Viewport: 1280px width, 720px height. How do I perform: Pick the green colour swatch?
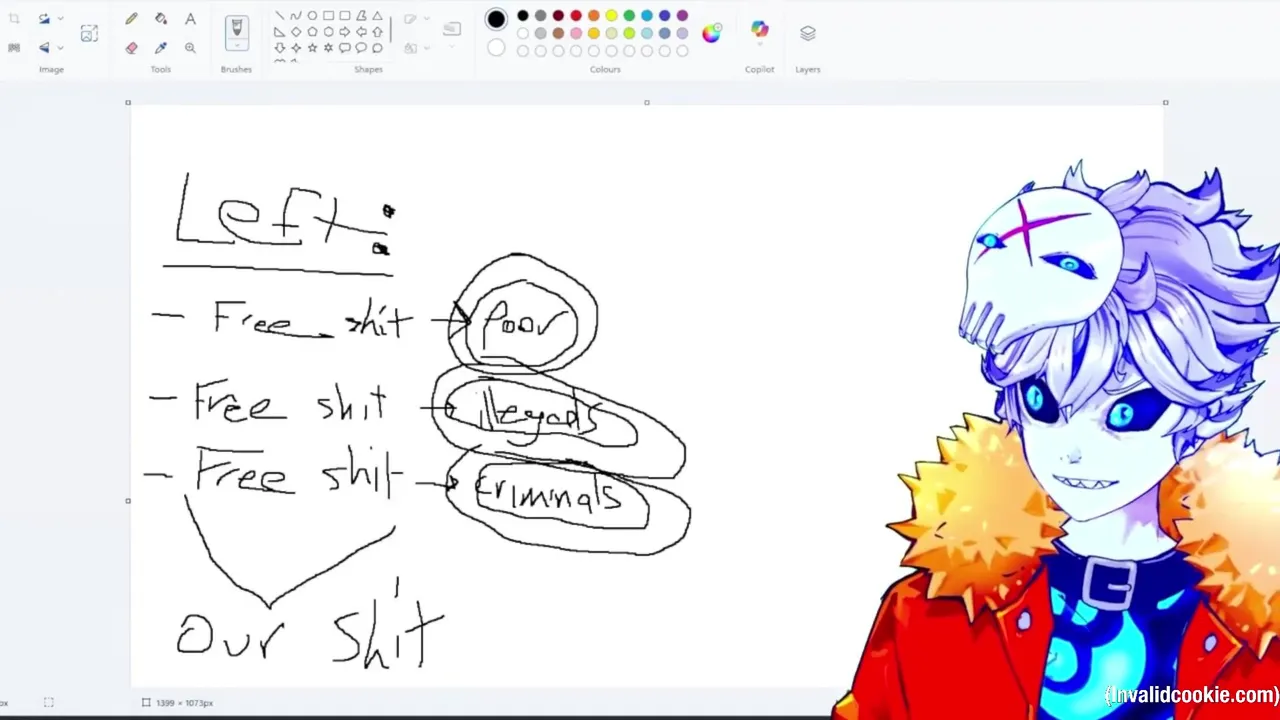point(629,15)
